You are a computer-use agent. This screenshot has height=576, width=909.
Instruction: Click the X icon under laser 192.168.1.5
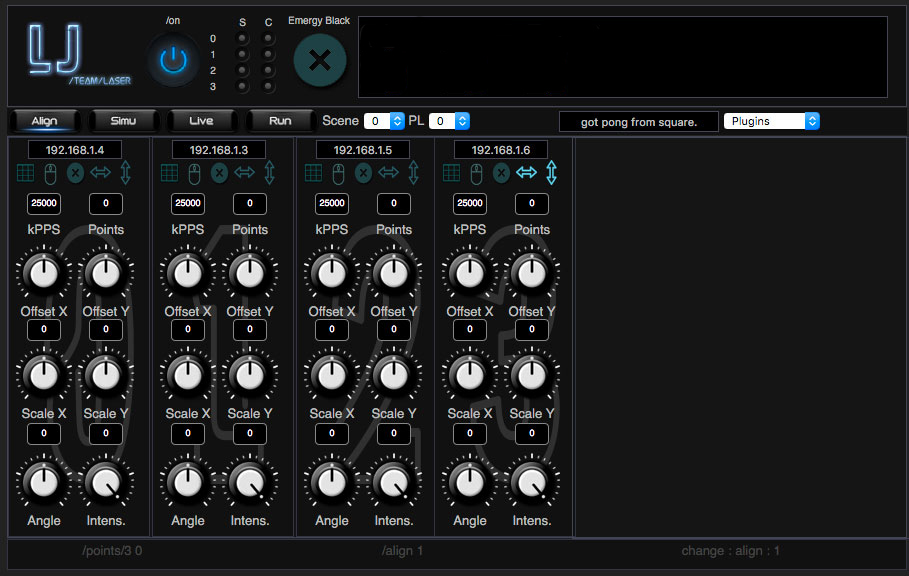coord(363,173)
